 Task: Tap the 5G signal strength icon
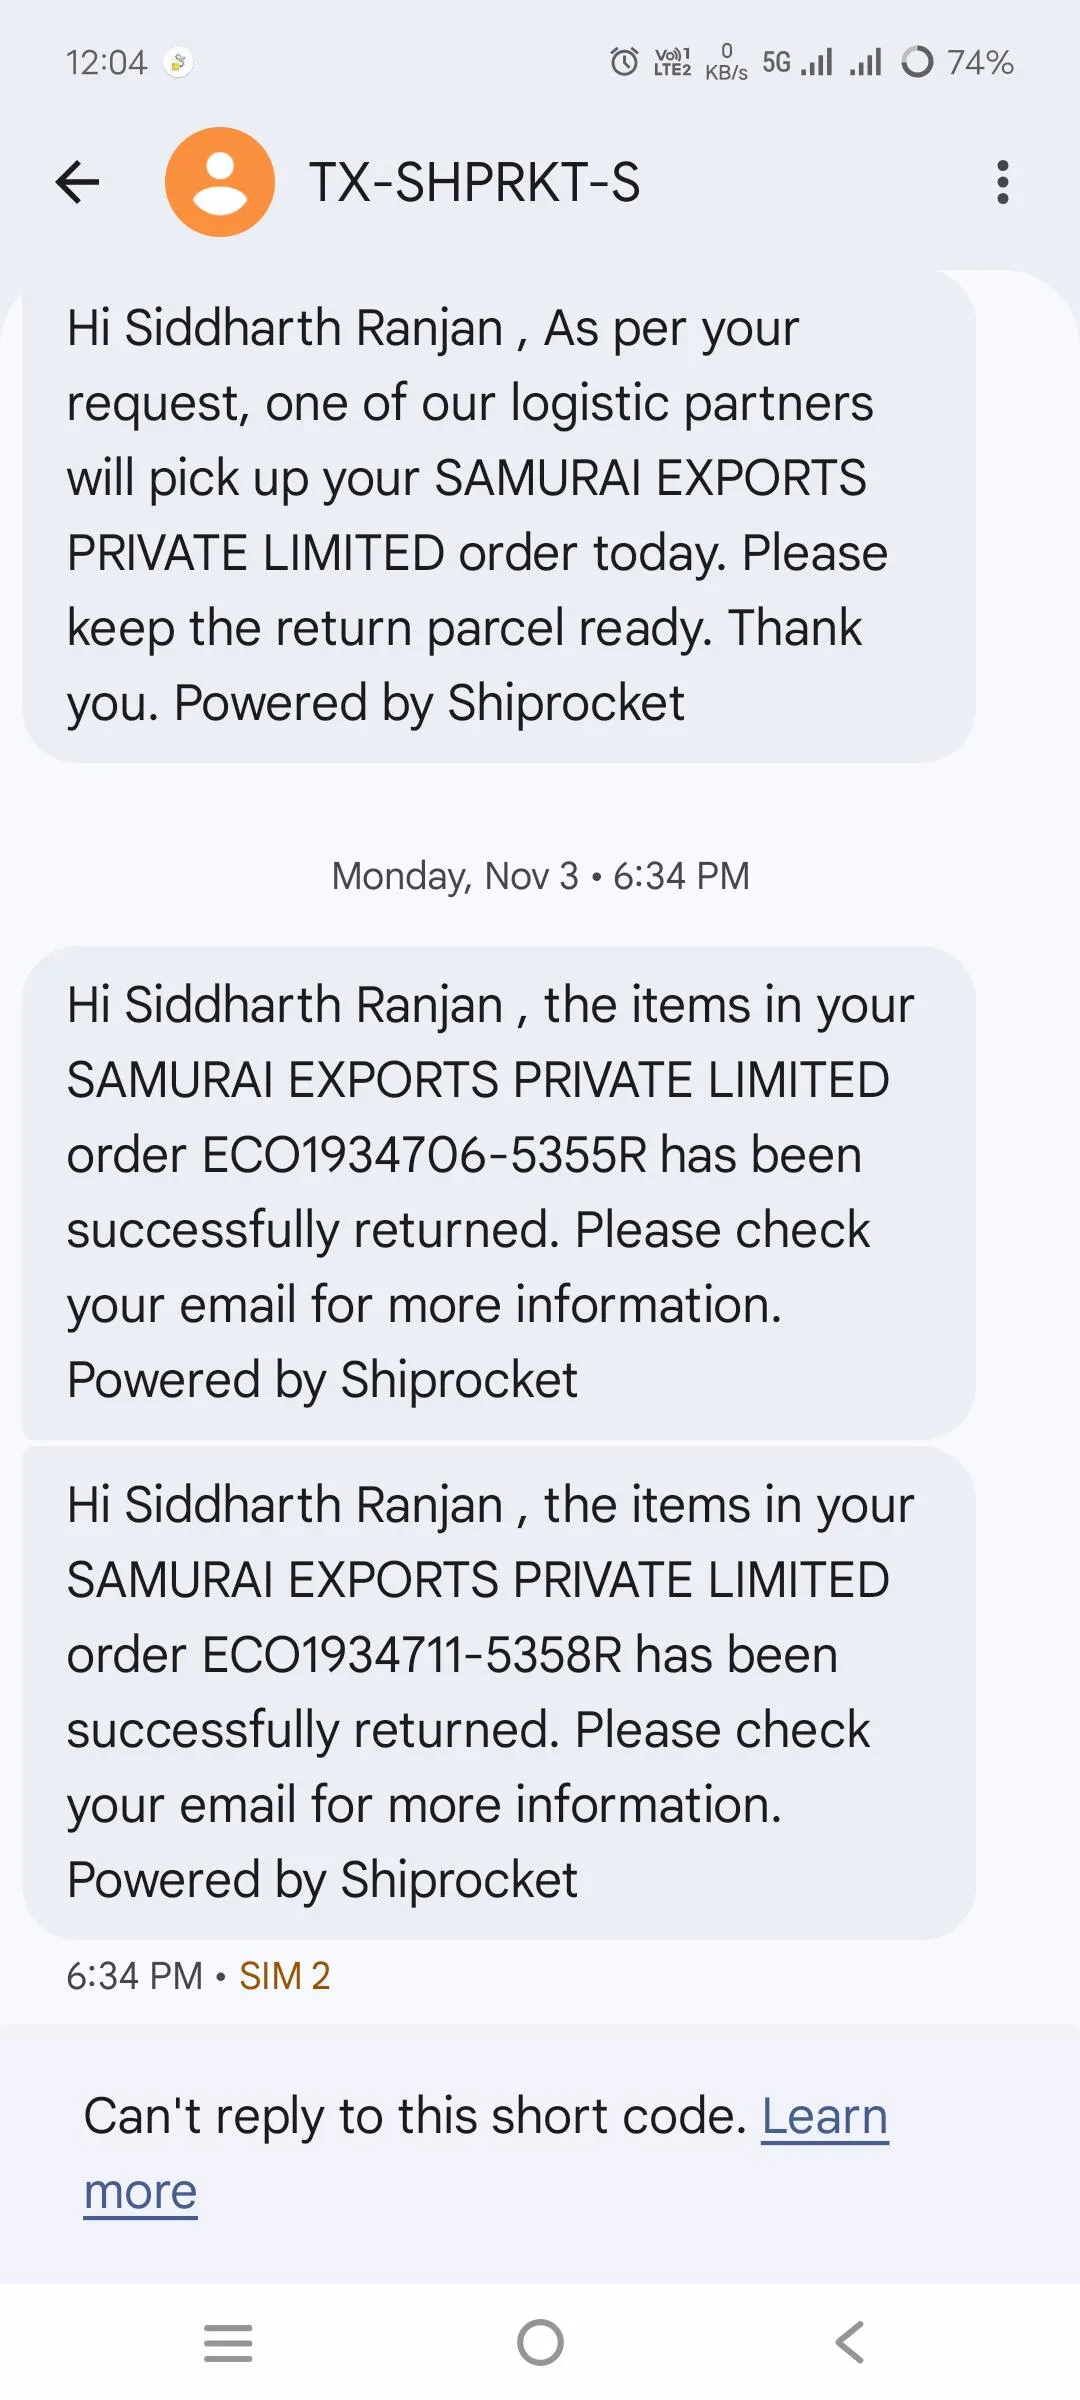[797, 62]
